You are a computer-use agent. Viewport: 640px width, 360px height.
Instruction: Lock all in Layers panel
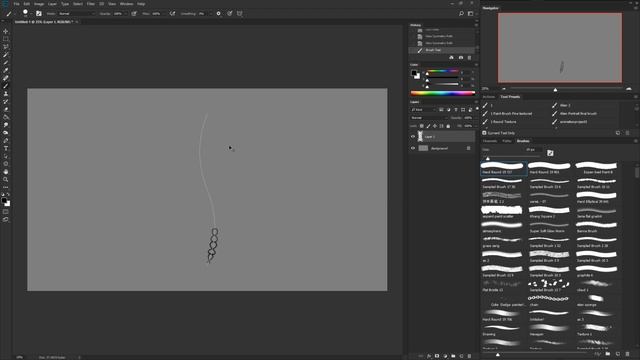click(448, 126)
